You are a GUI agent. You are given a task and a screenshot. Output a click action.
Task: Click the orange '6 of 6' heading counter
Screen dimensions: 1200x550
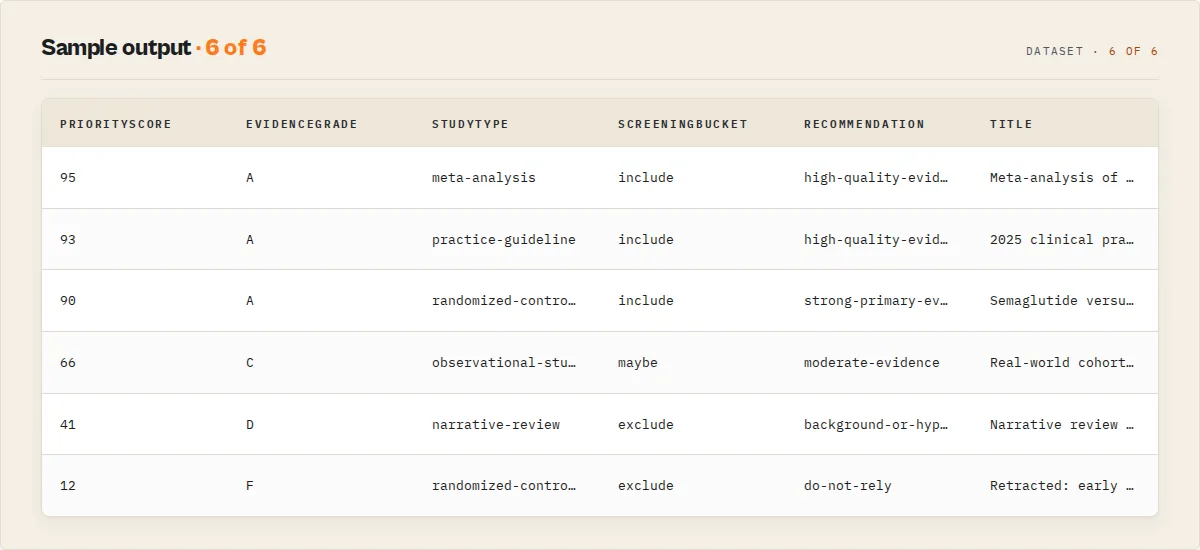pyautogui.click(x=236, y=47)
